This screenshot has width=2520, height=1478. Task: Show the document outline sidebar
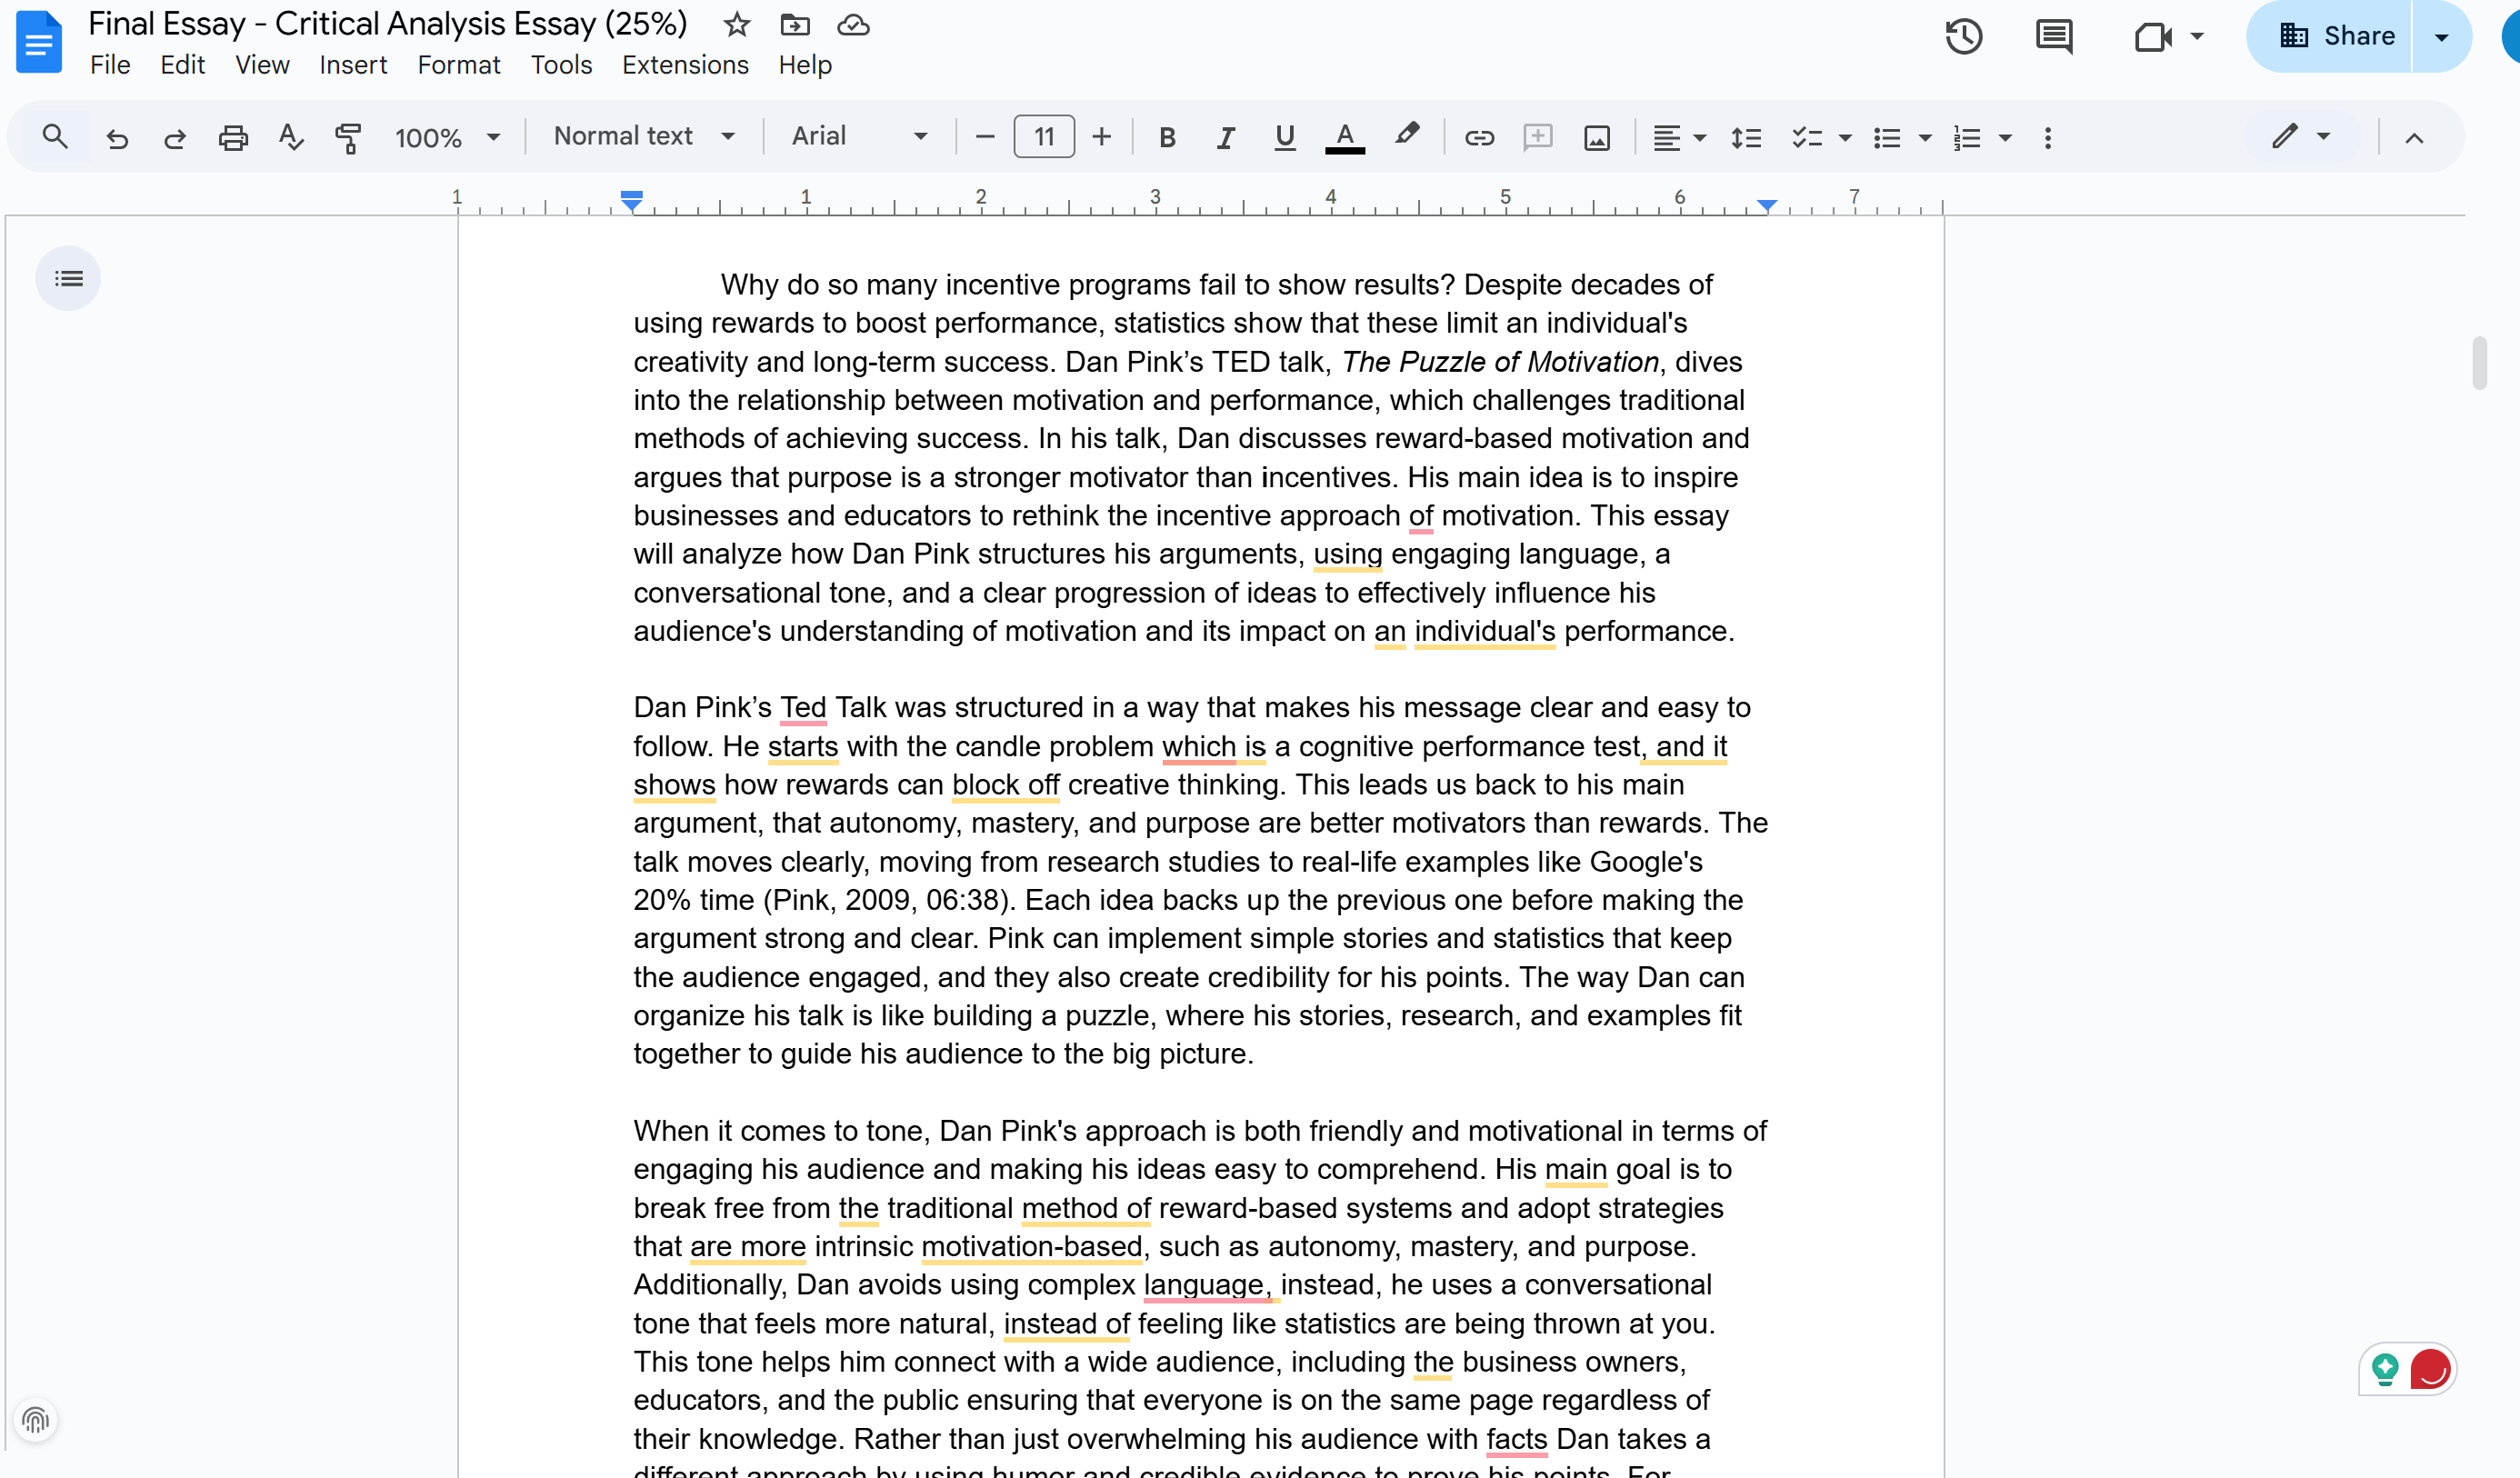click(x=68, y=278)
